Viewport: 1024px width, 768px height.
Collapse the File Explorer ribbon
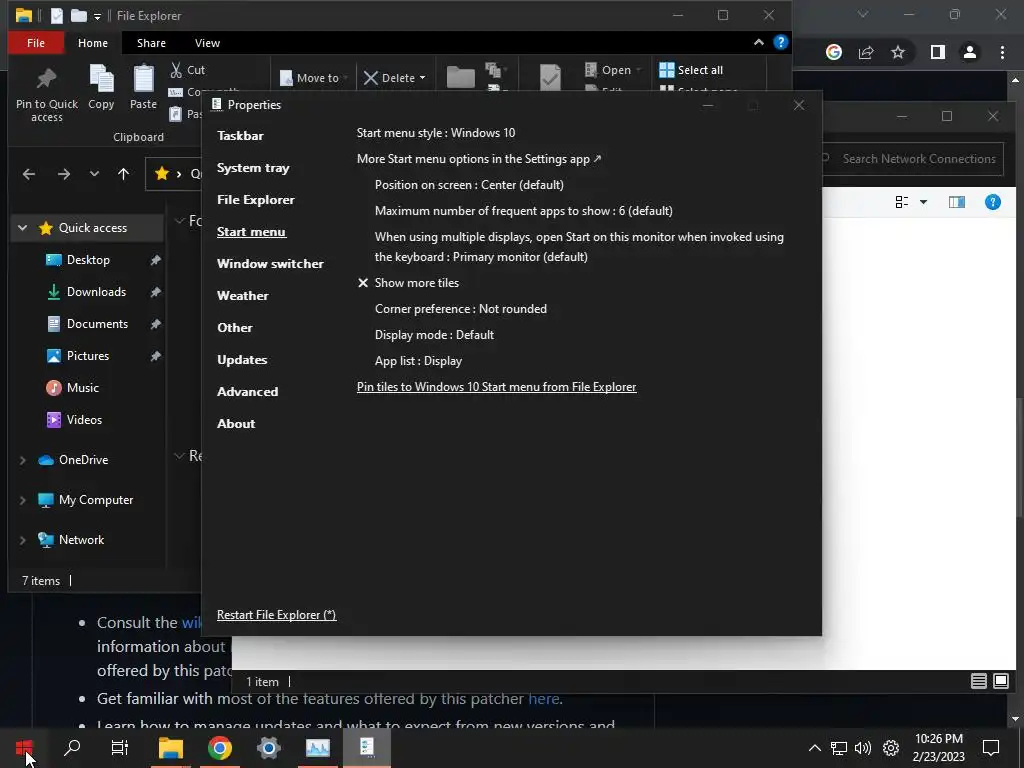(758, 42)
